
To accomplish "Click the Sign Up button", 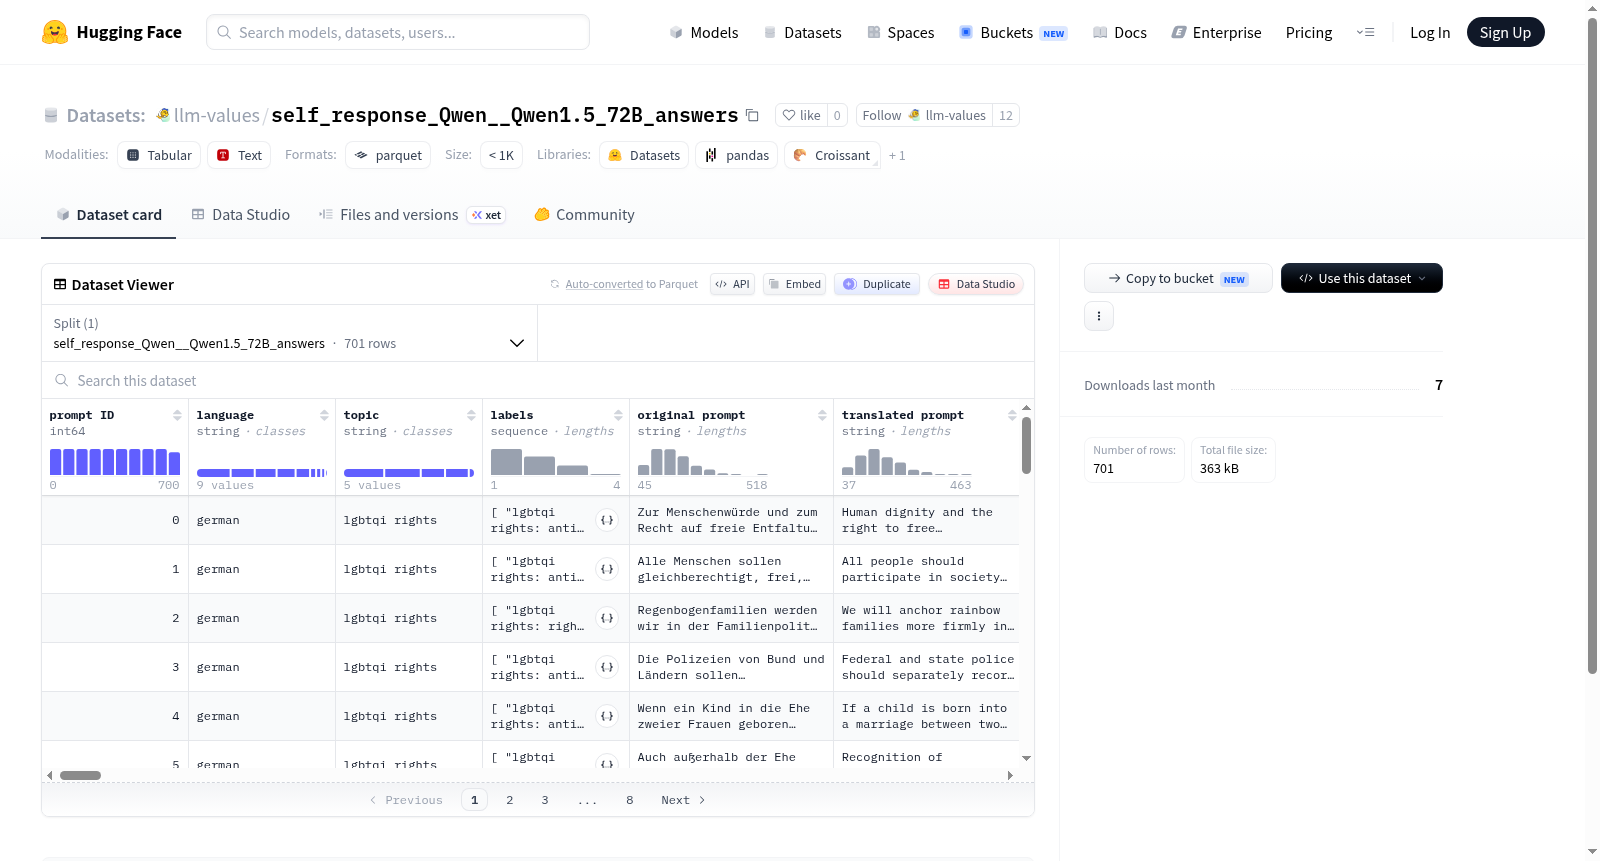I will click(1506, 33).
